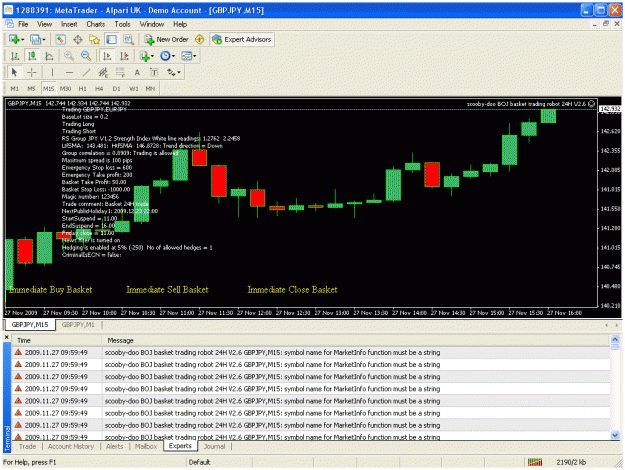Switch timeframe to M5
625x470 pixels.
click(x=31, y=88)
